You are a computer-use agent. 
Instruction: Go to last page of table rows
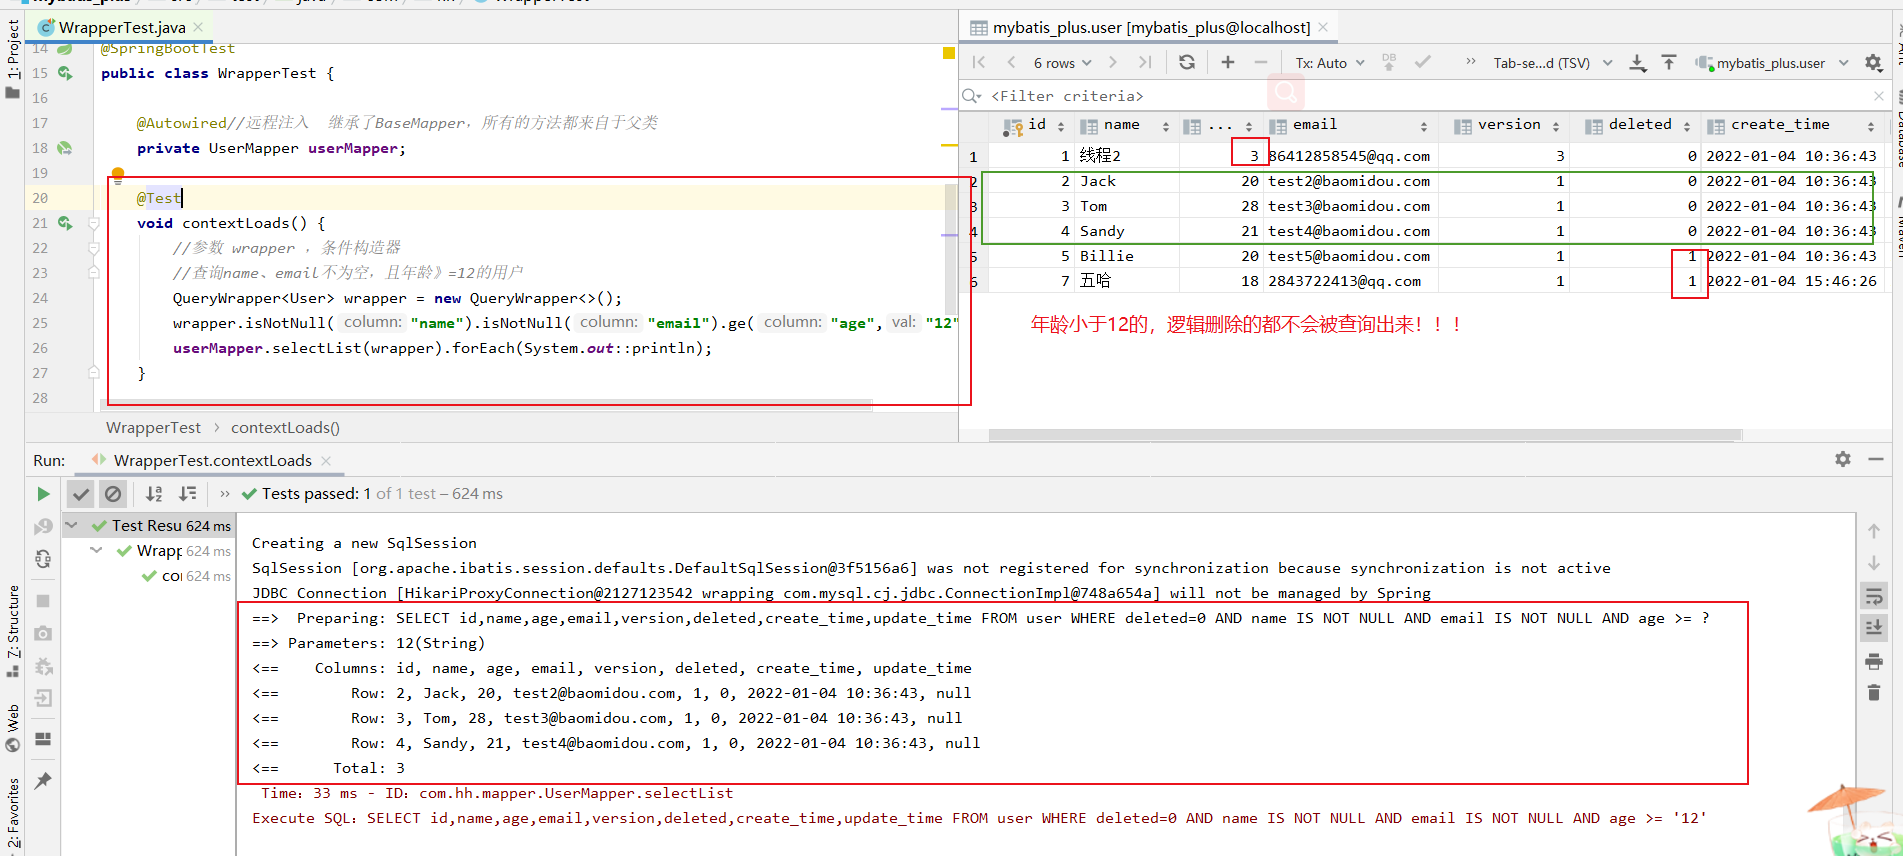(1145, 63)
